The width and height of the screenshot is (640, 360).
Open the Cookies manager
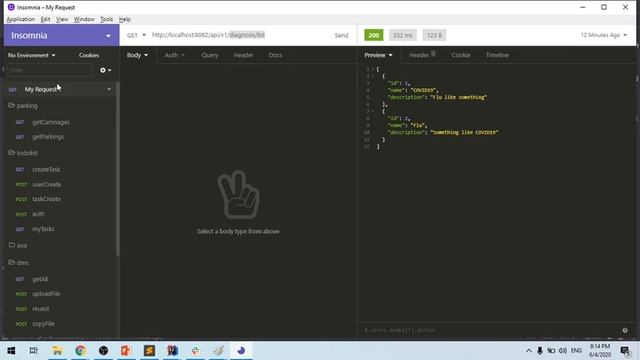coord(89,55)
